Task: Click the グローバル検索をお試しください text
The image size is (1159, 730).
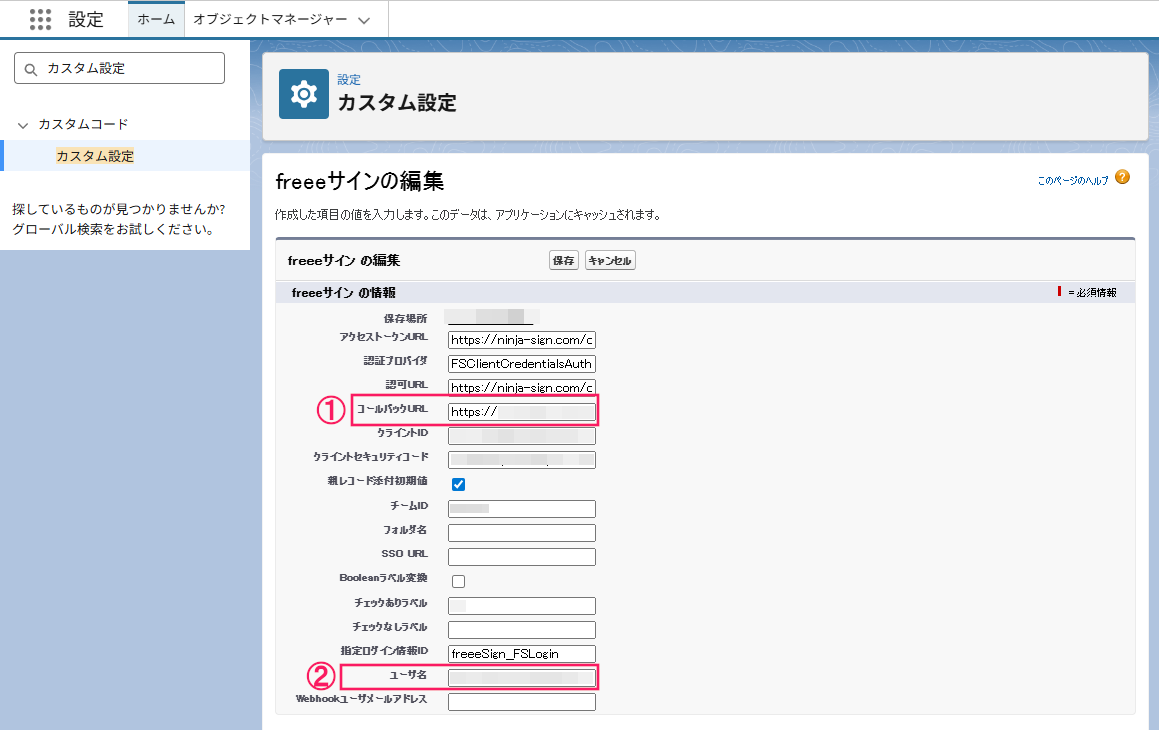Action: pyautogui.click(x=113, y=229)
